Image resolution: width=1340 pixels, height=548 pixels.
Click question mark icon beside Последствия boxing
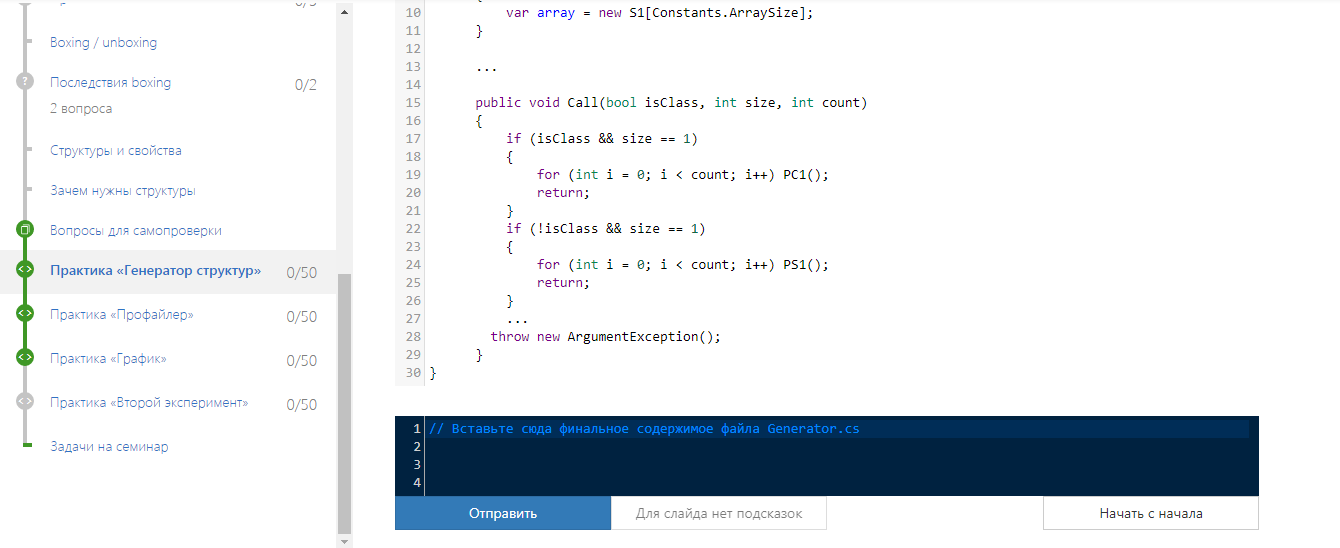click(25, 82)
